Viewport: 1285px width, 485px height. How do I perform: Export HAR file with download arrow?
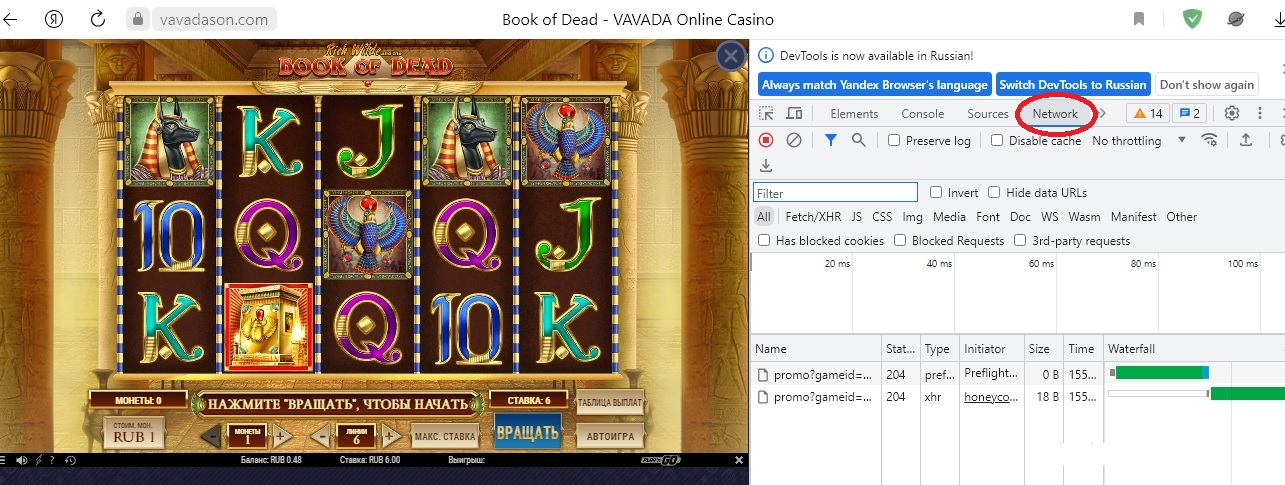pos(766,166)
